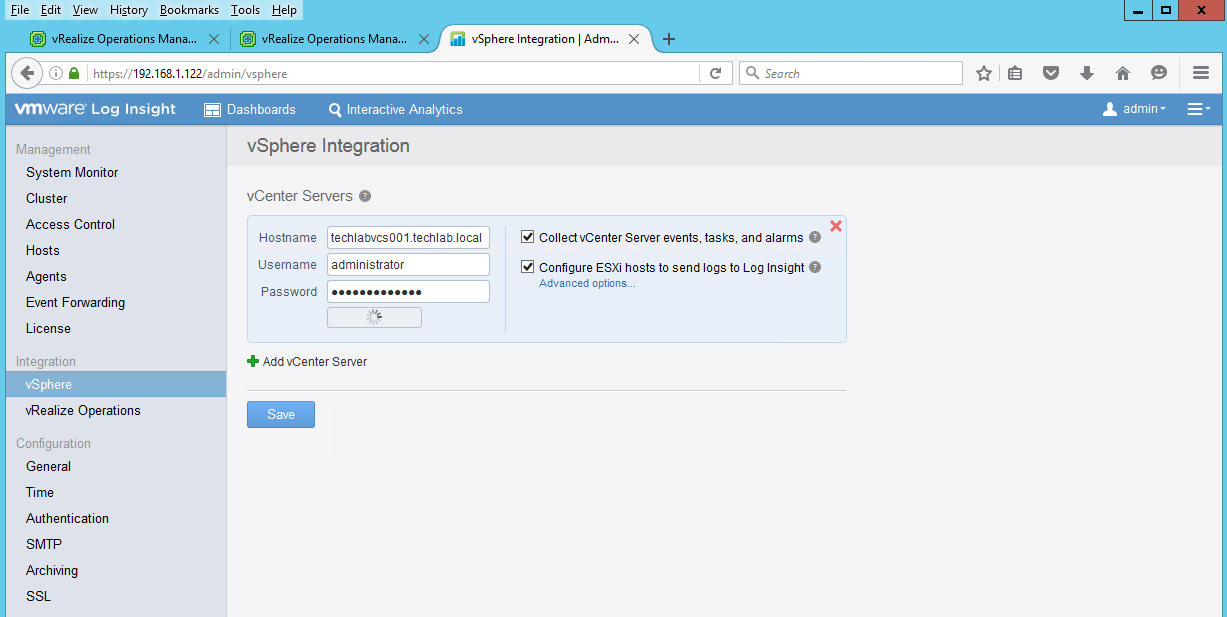Image resolution: width=1227 pixels, height=617 pixels.
Task: Select vSphere under Integration
Action: tap(116, 384)
